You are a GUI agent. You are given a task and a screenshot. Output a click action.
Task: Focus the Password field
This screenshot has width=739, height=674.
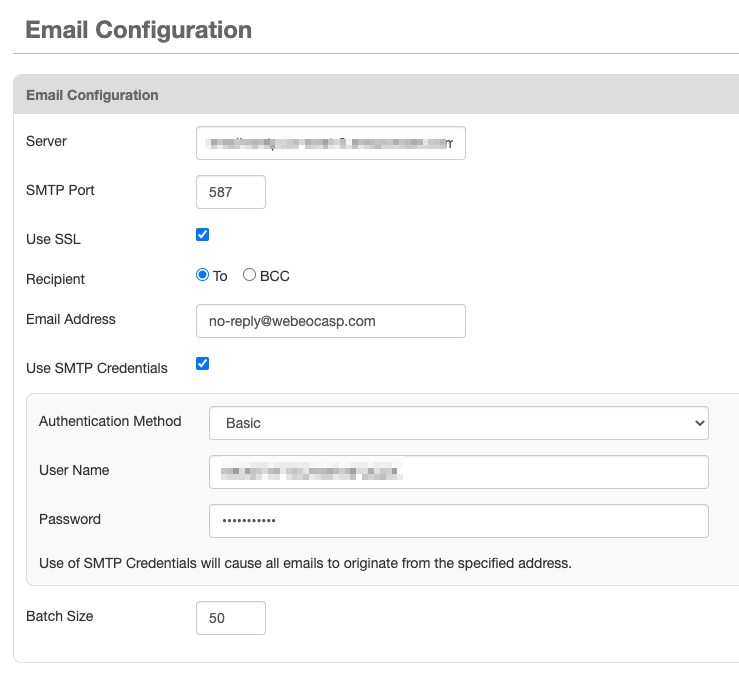458,521
